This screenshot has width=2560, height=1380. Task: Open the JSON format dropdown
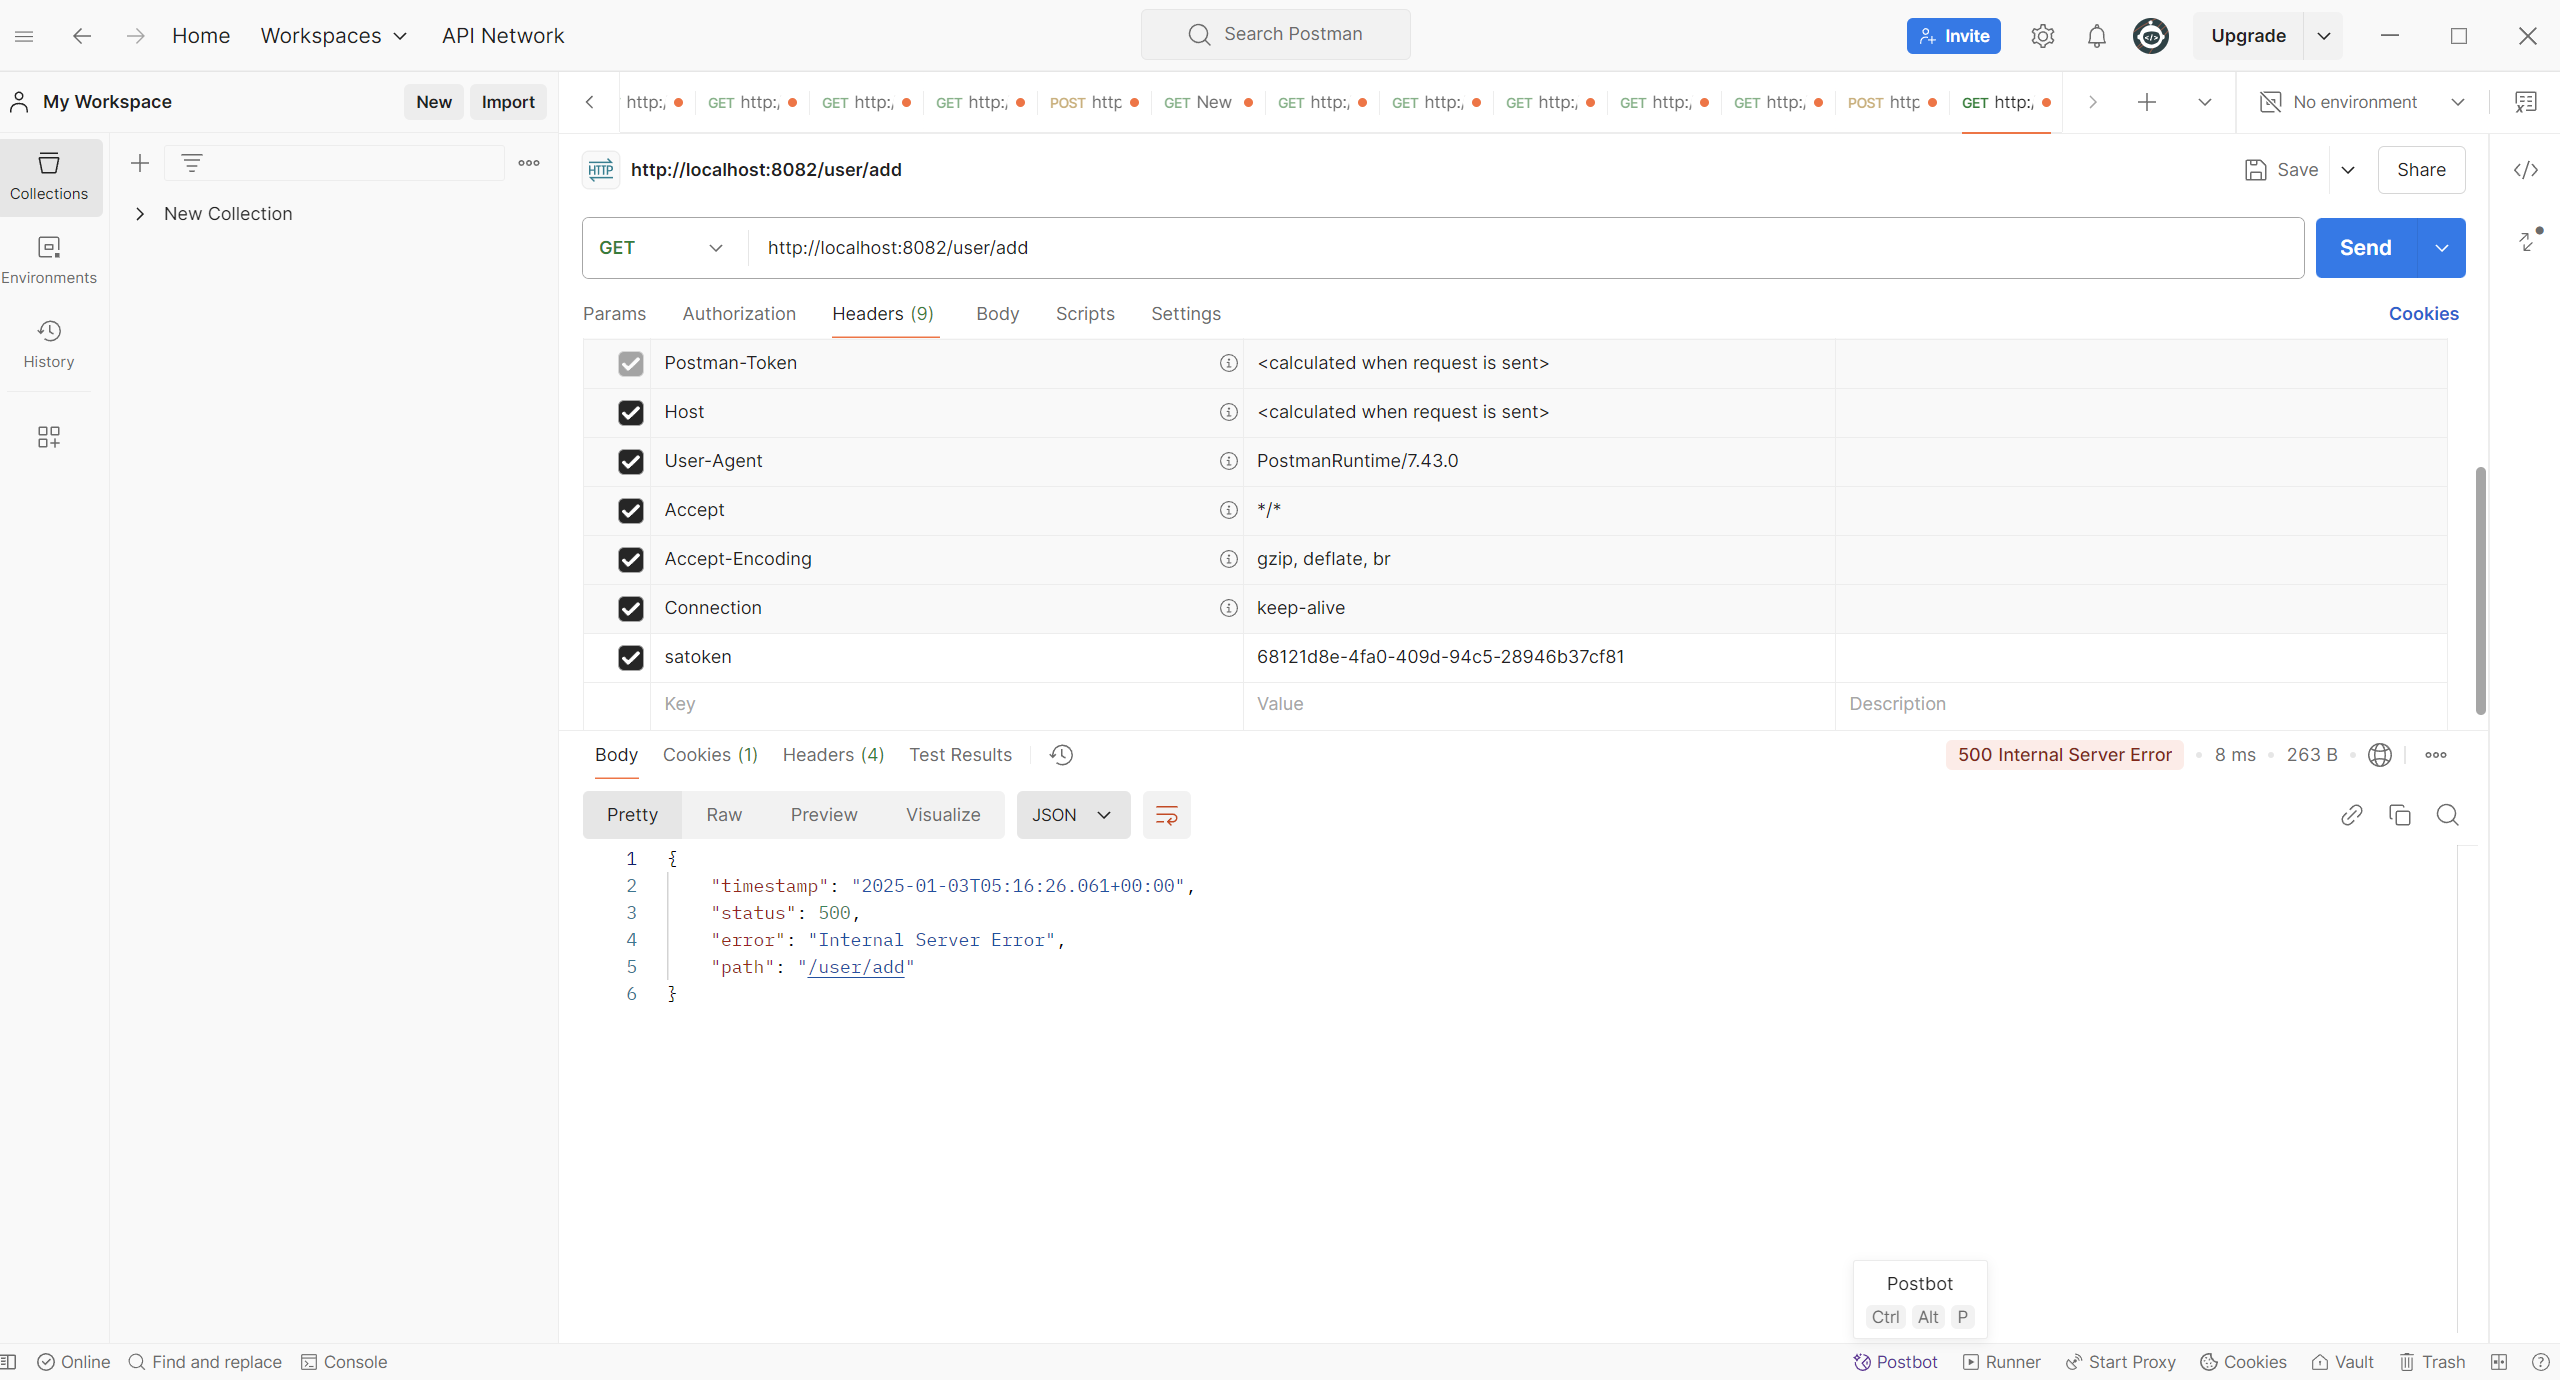point(1072,815)
